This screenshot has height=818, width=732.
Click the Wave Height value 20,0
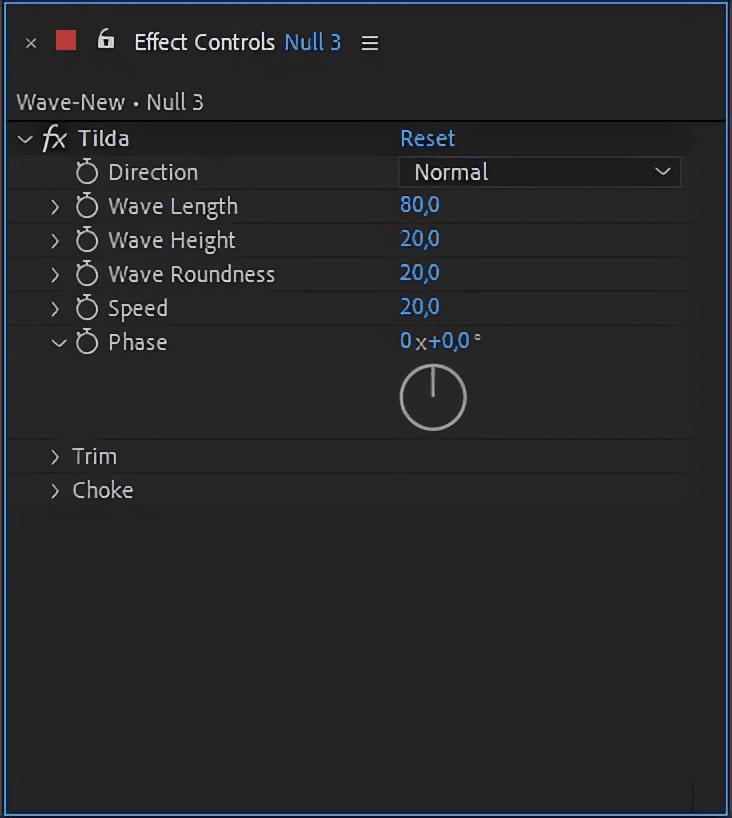pos(419,240)
